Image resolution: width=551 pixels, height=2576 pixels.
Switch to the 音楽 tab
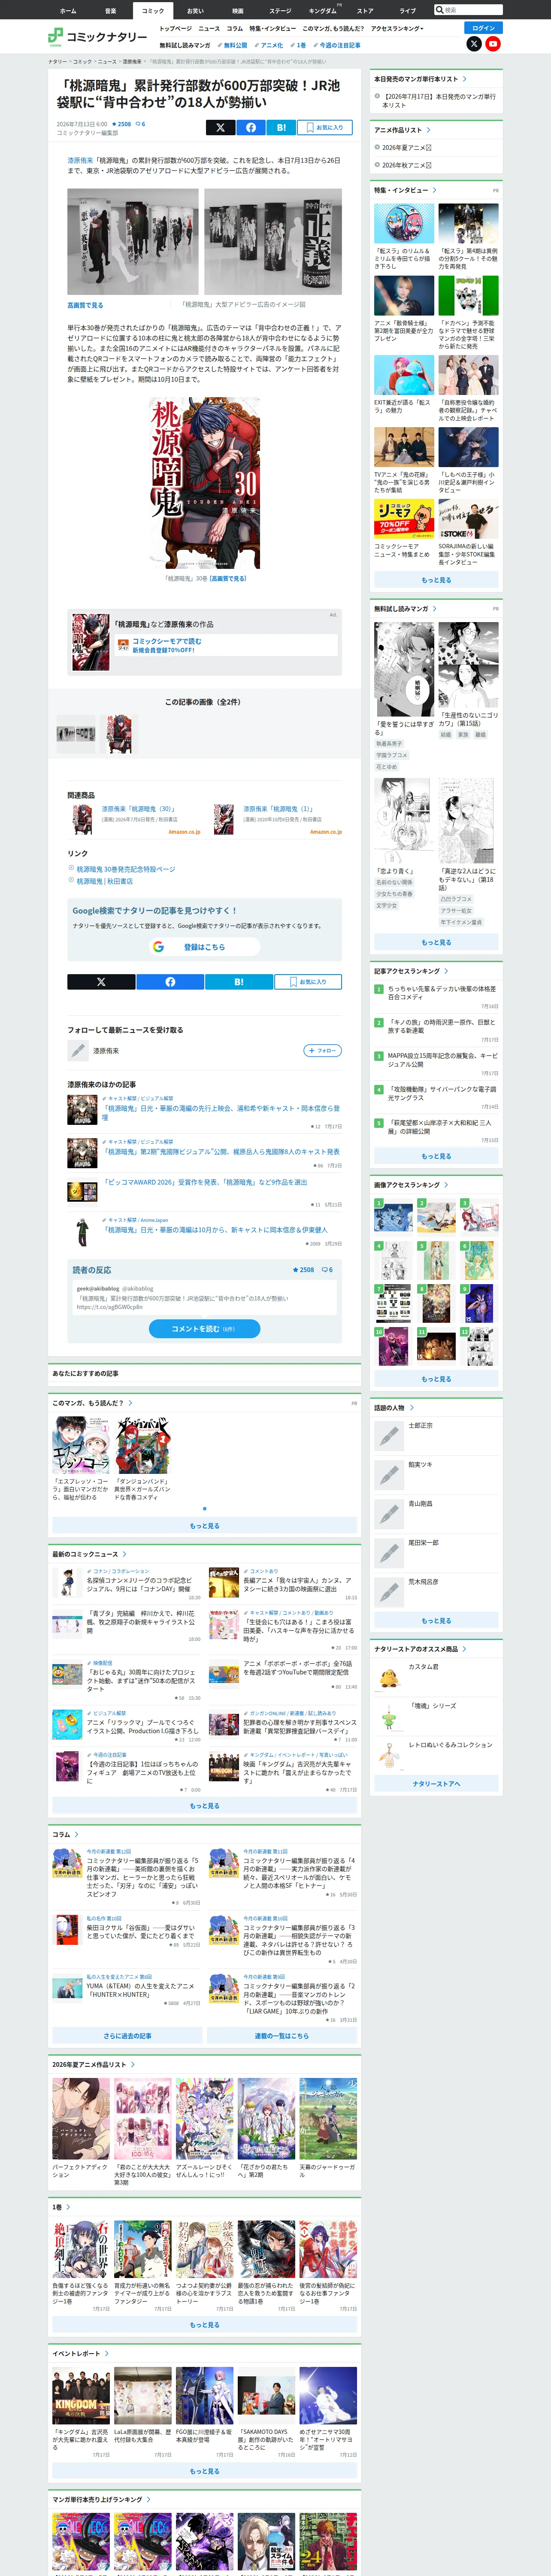pos(110,11)
